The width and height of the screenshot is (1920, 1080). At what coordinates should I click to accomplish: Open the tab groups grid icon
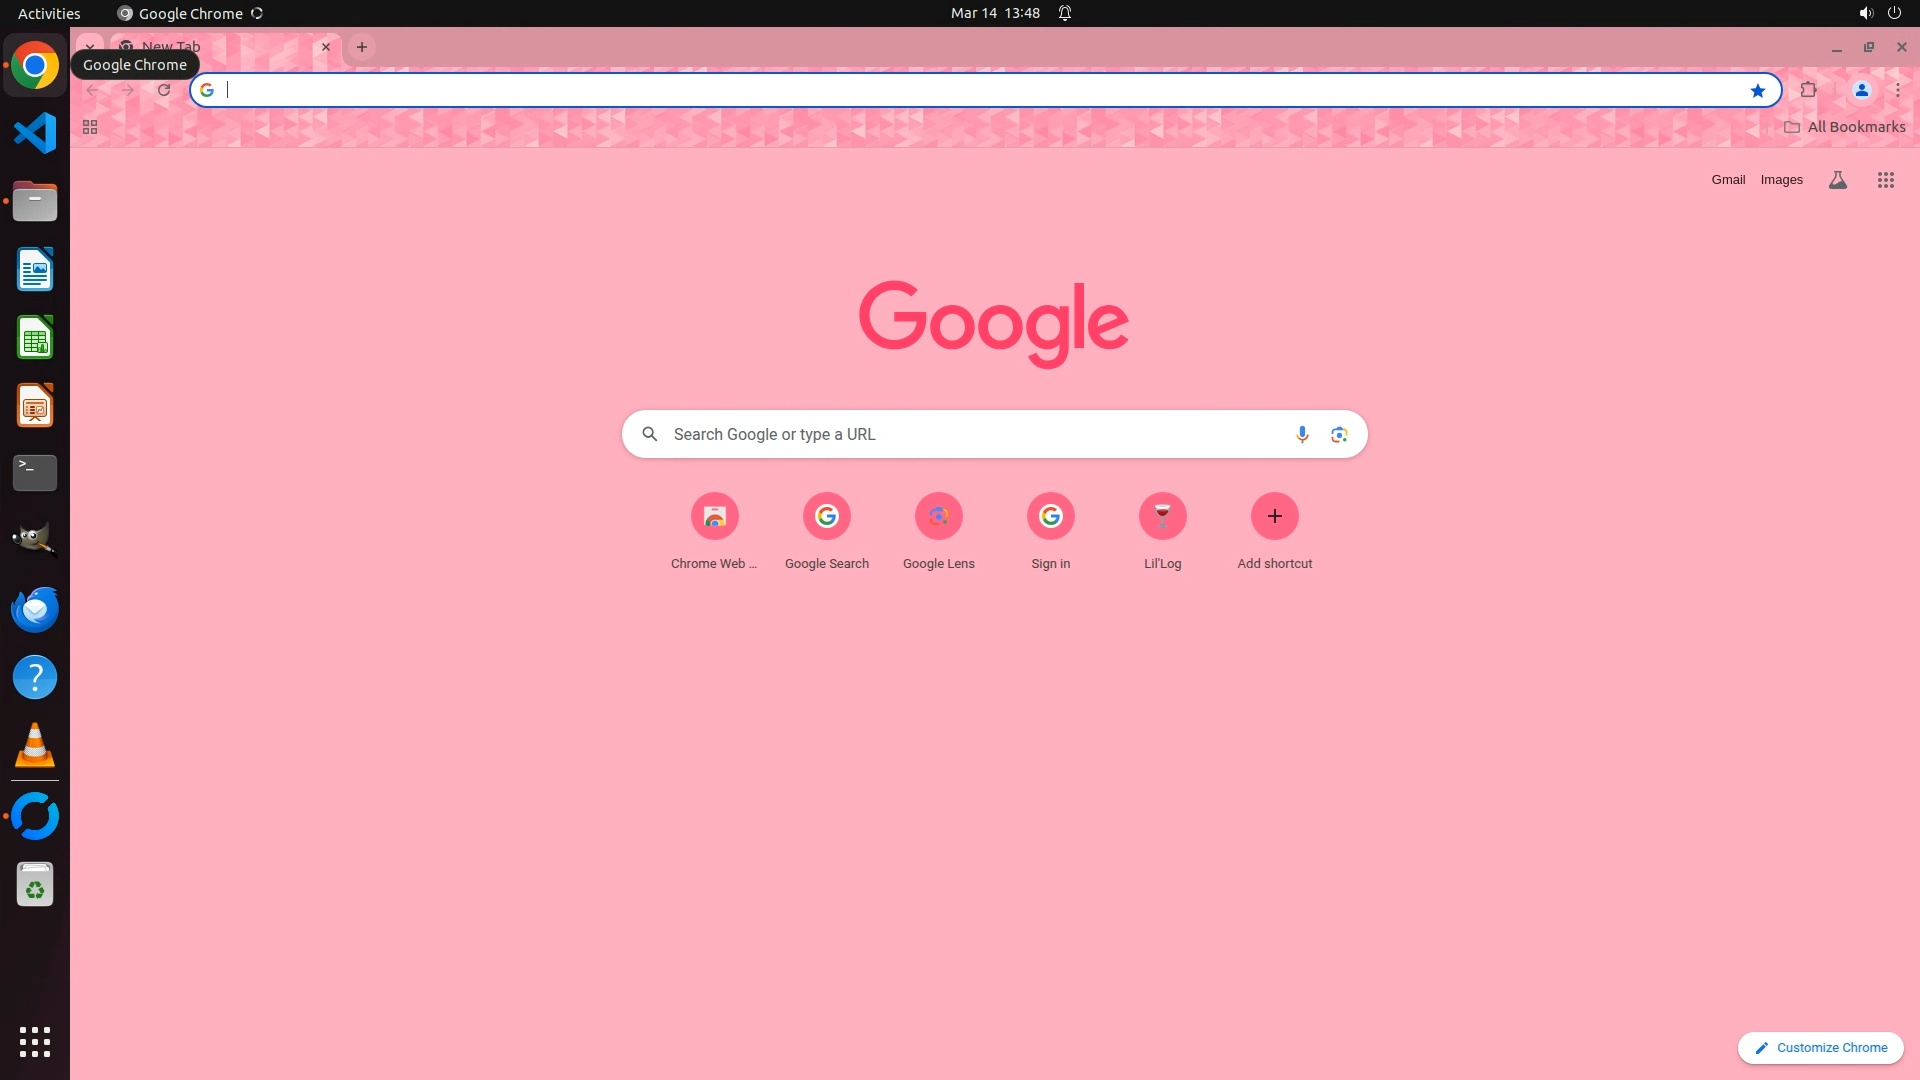tap(89, 127)
